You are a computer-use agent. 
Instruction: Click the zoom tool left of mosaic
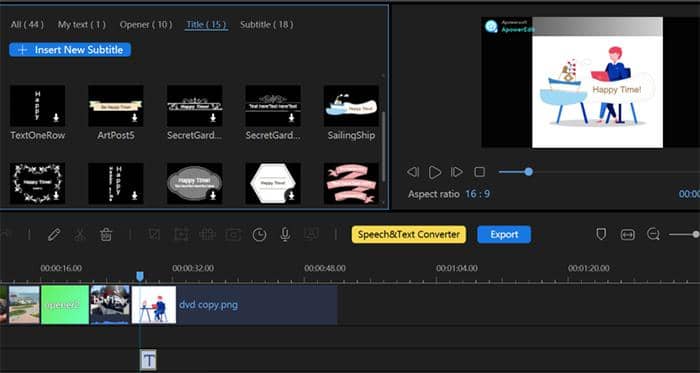(181, 234)
